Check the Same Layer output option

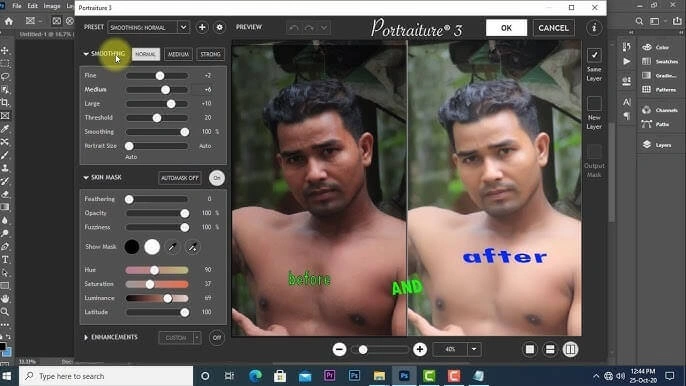pyautogui.click(x=594, y=55)
